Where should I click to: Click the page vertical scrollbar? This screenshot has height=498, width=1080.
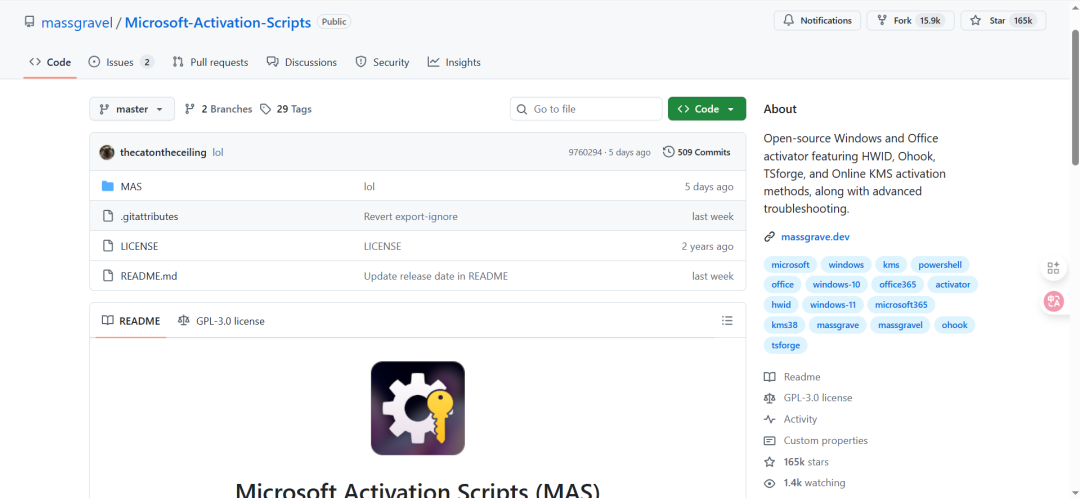[x=1074, y=96]
